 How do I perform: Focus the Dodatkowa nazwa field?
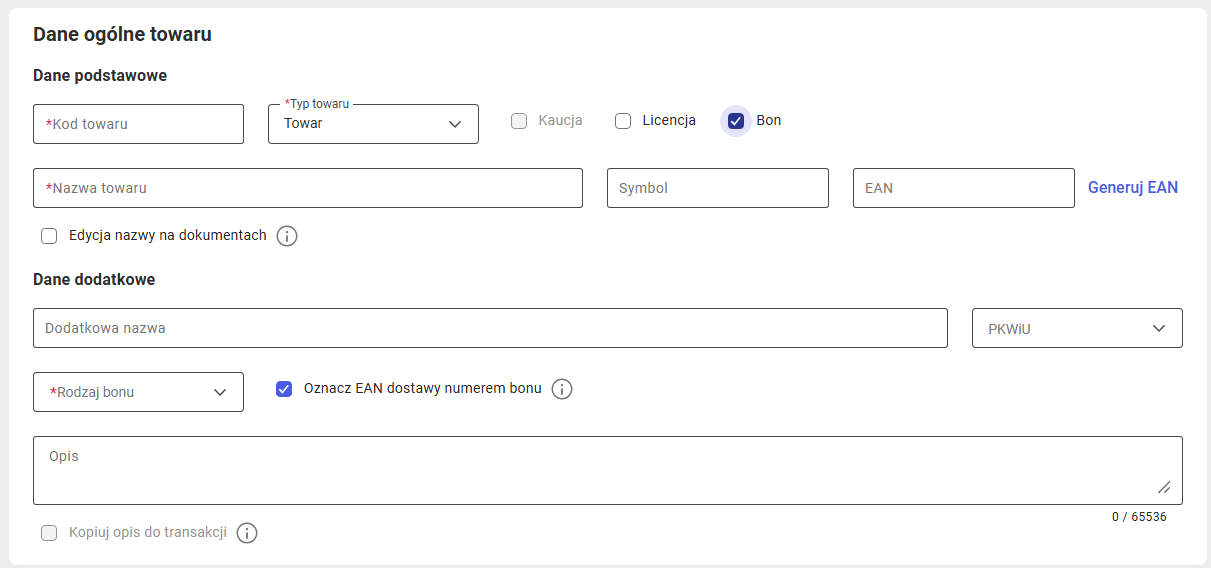[490, 328]
